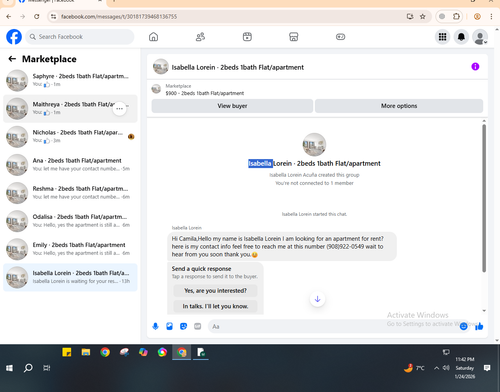Send a thumbs-up like

[x=479, y=326]
